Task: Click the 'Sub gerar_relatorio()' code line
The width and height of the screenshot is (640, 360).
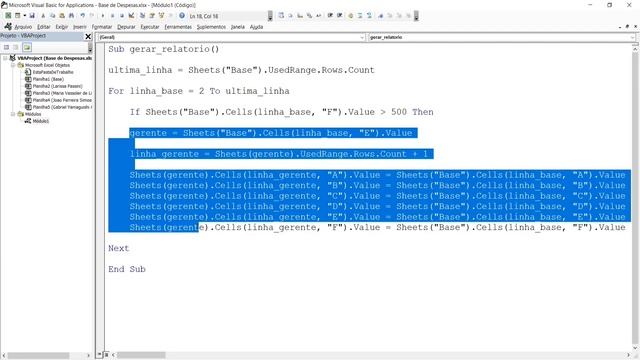Action: pyautogui.click(x=164, y=49)
